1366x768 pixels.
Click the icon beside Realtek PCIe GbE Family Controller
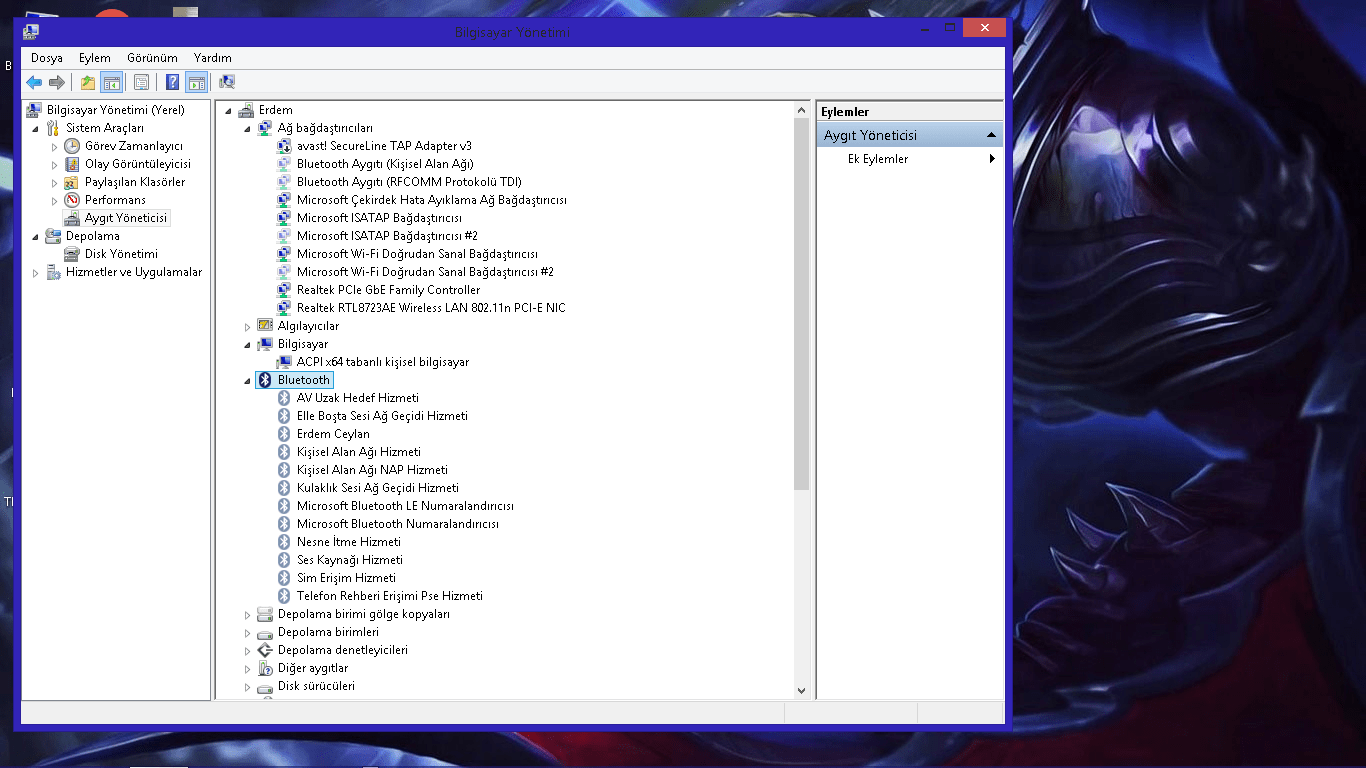(x=284, y=290)
